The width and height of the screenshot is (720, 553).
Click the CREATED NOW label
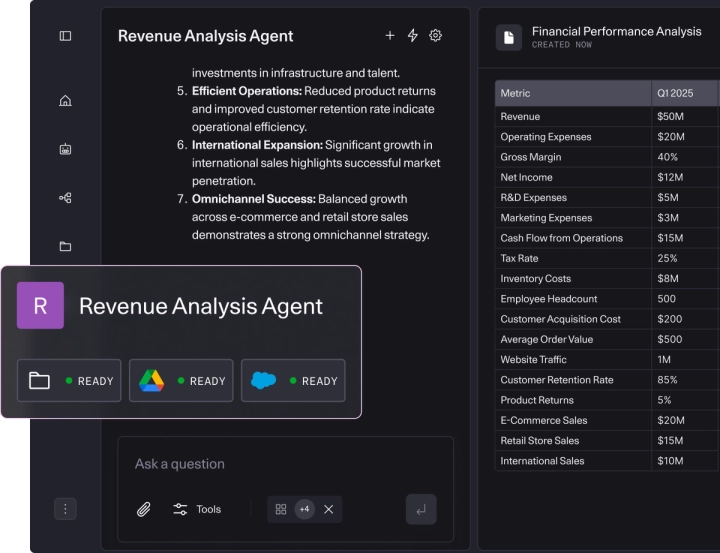[562, 45]
